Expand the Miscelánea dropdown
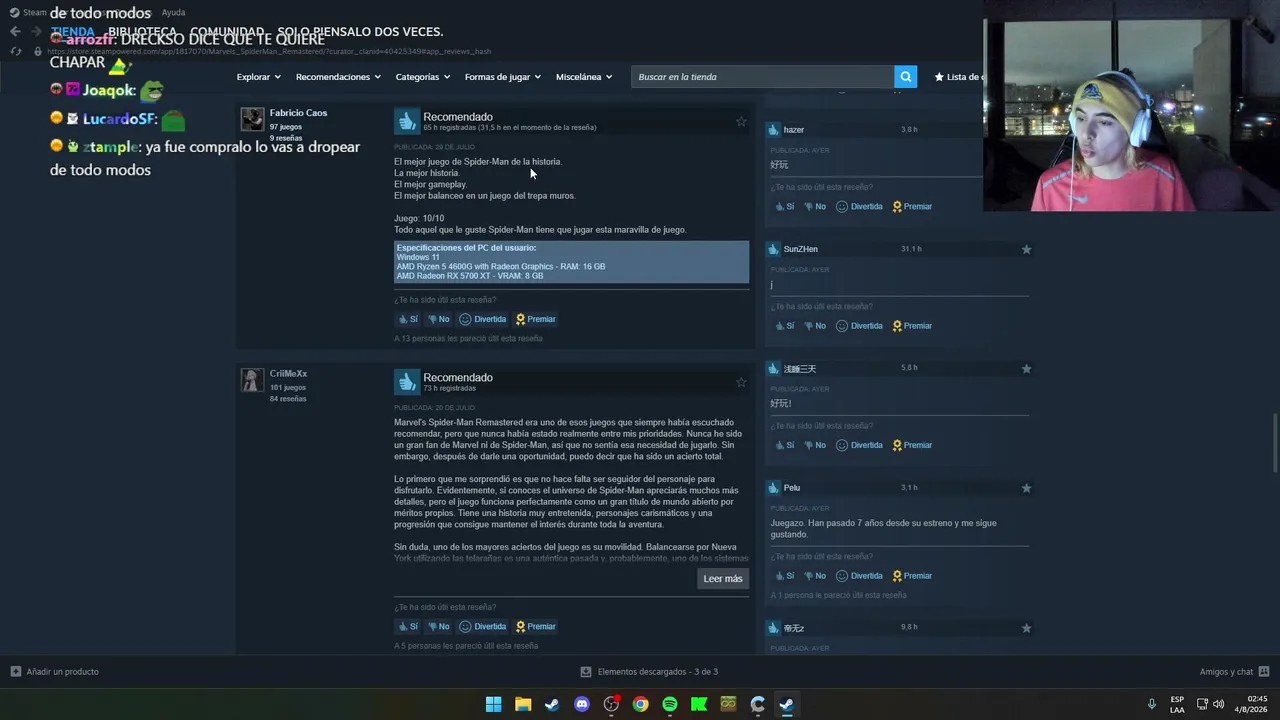This screenshot has height=720, width=1280. (x=584, y=77)
